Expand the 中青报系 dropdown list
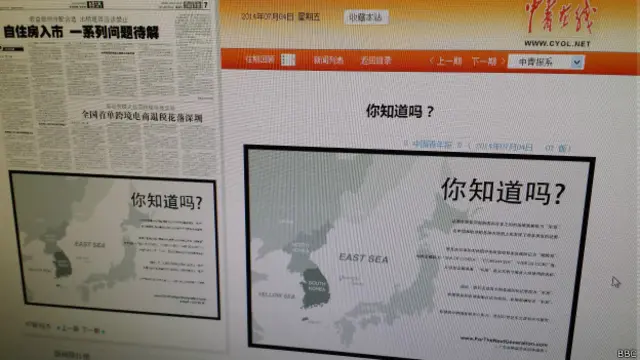640x360 pixels. tap(546, 62)
